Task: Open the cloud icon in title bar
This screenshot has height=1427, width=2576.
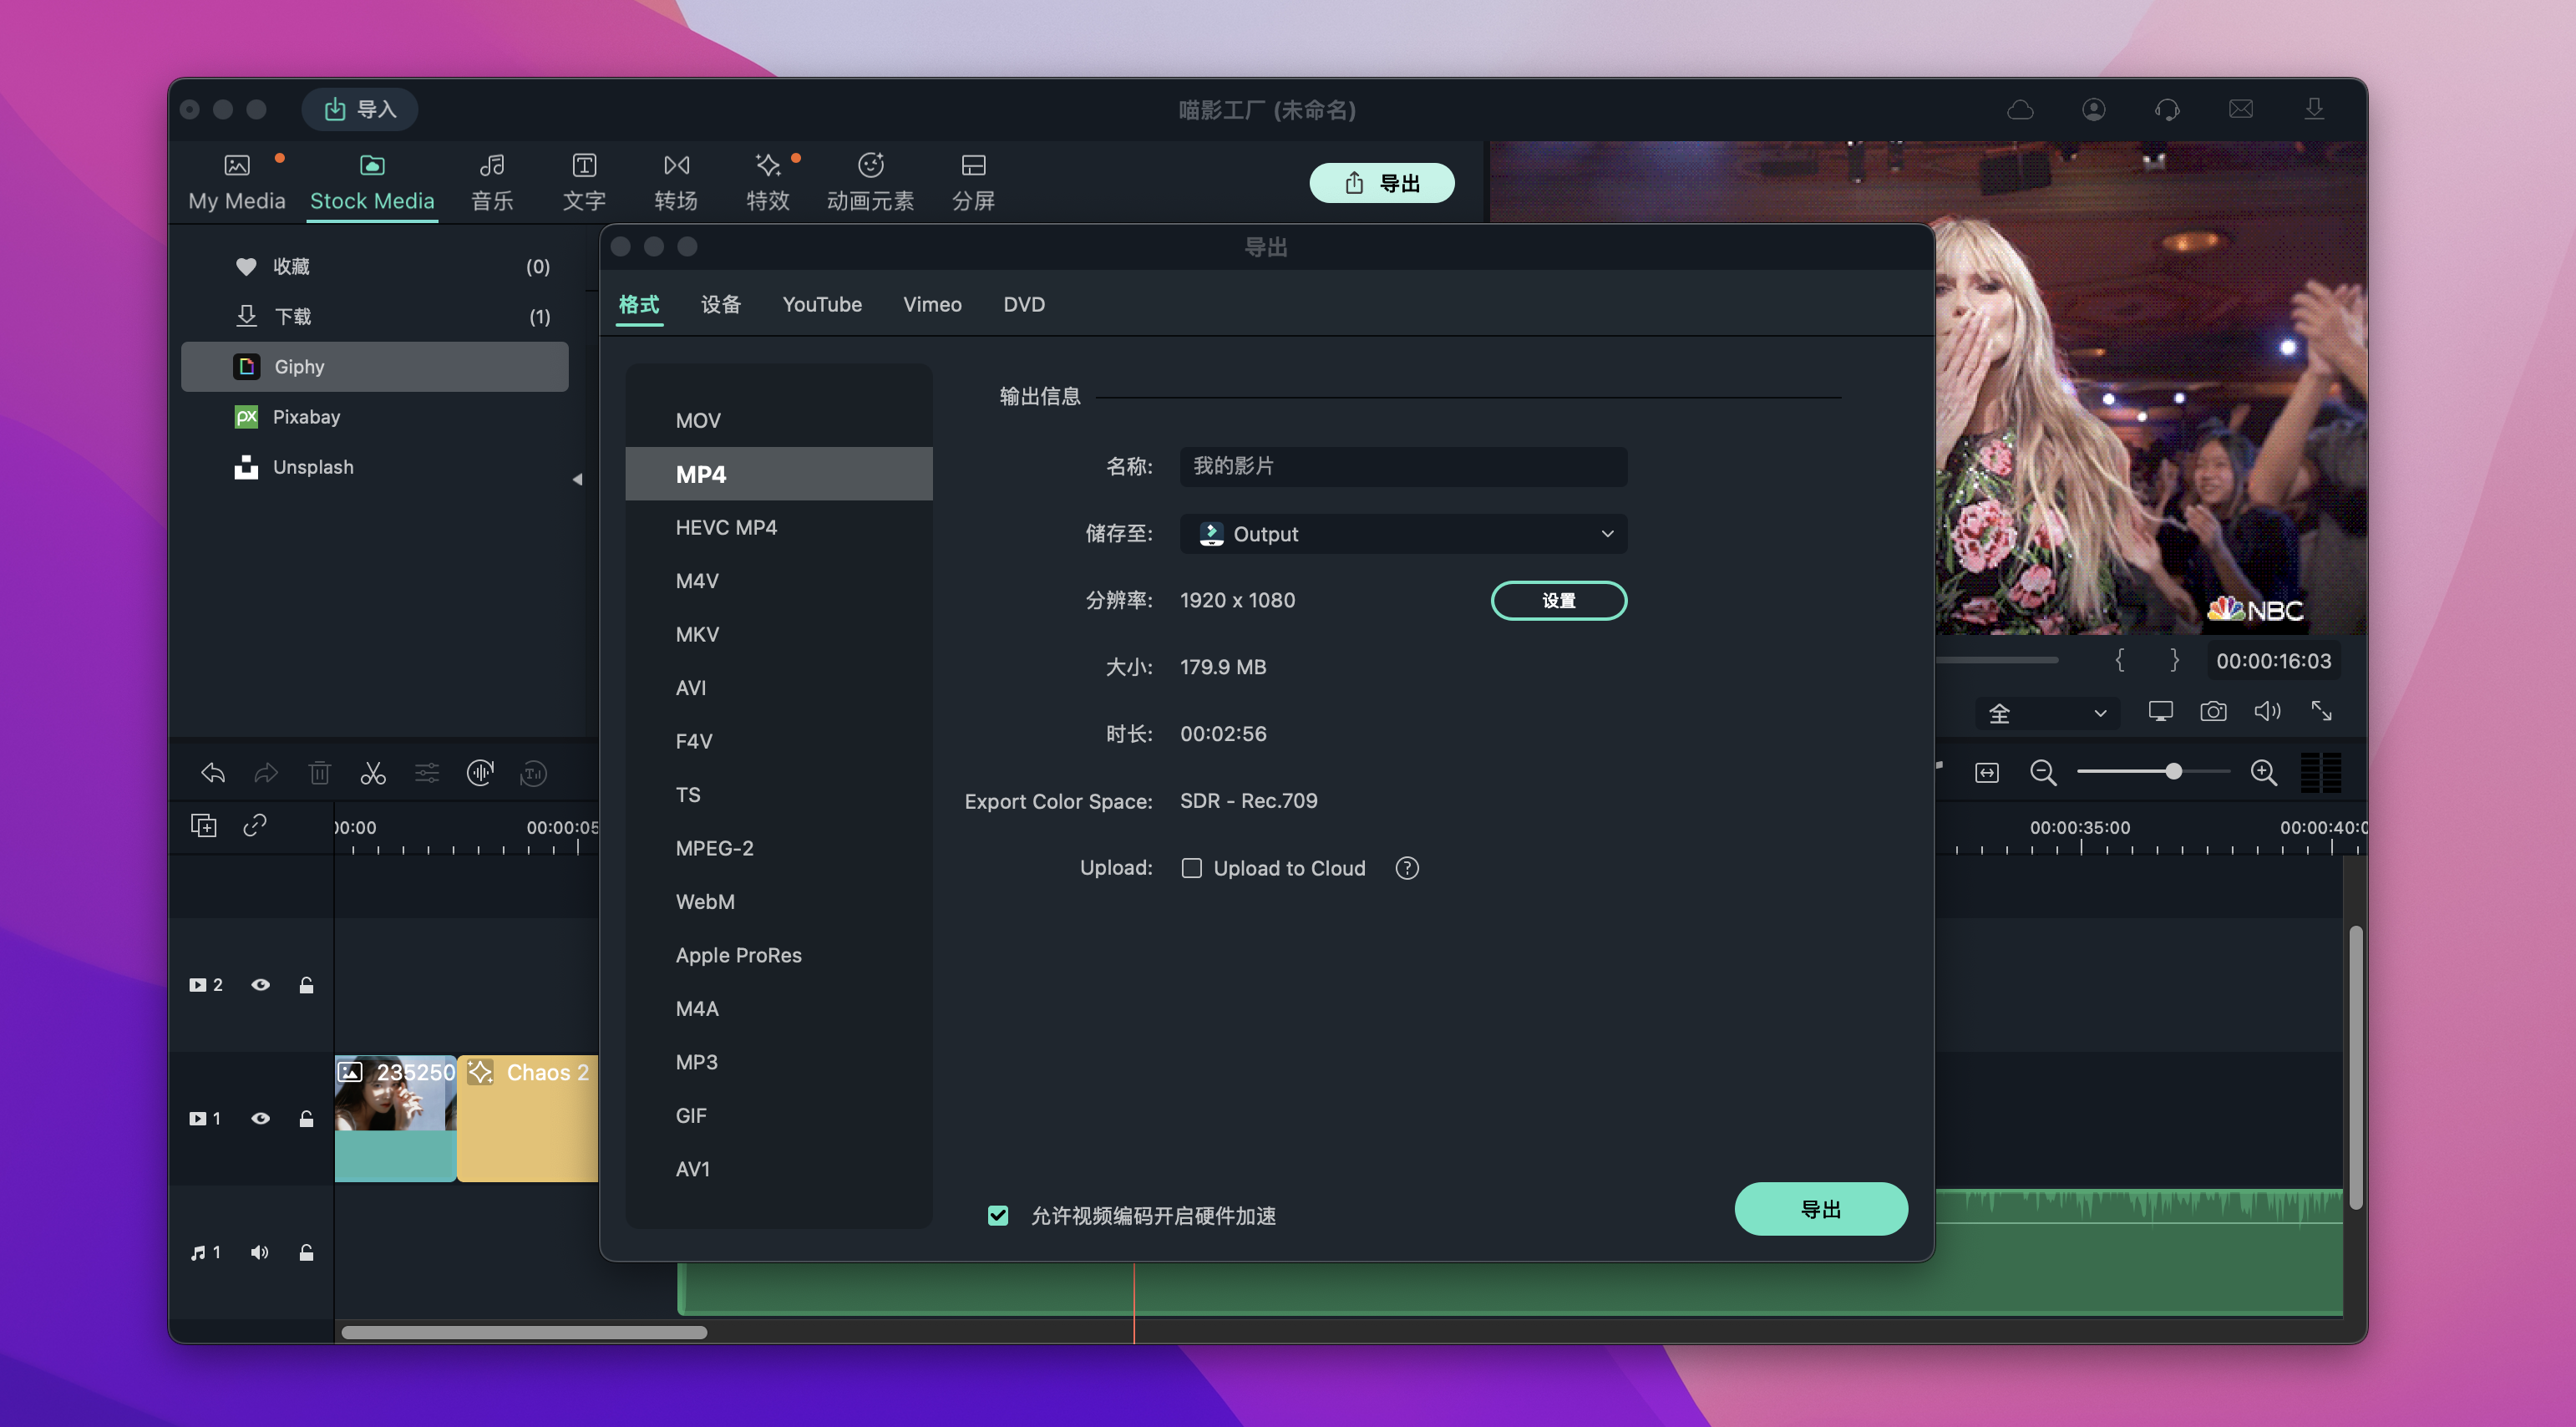Action: click(x=2020, y=110)
